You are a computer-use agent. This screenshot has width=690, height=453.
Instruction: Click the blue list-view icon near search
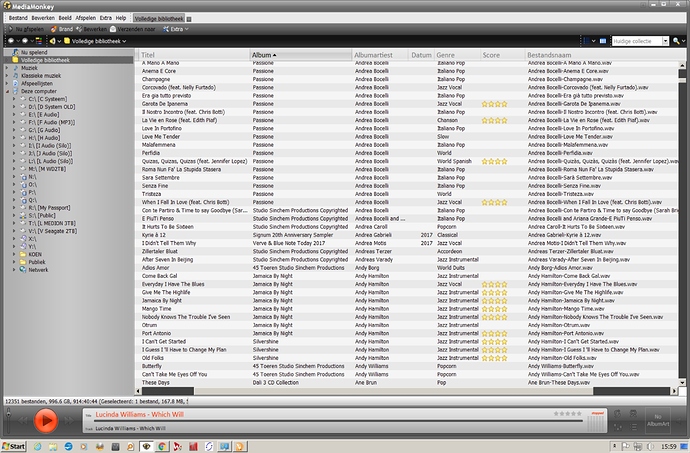pos(603,41)
